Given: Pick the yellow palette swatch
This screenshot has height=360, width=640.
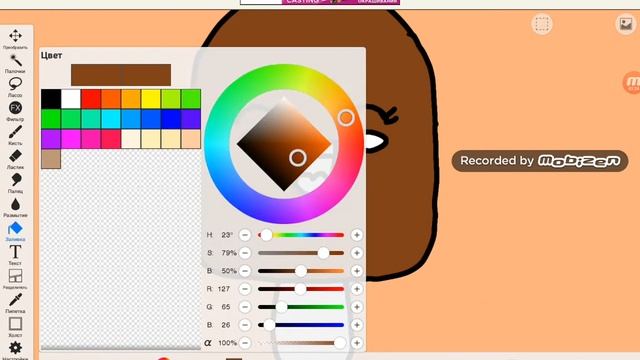Looking at the screenshot, I should (x=151, y=99).
